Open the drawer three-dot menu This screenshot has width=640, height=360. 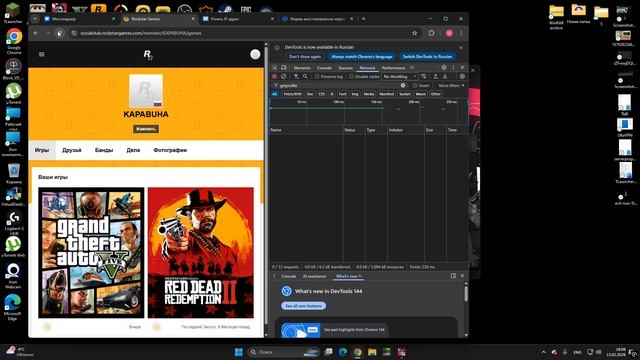tap(274, 276)
